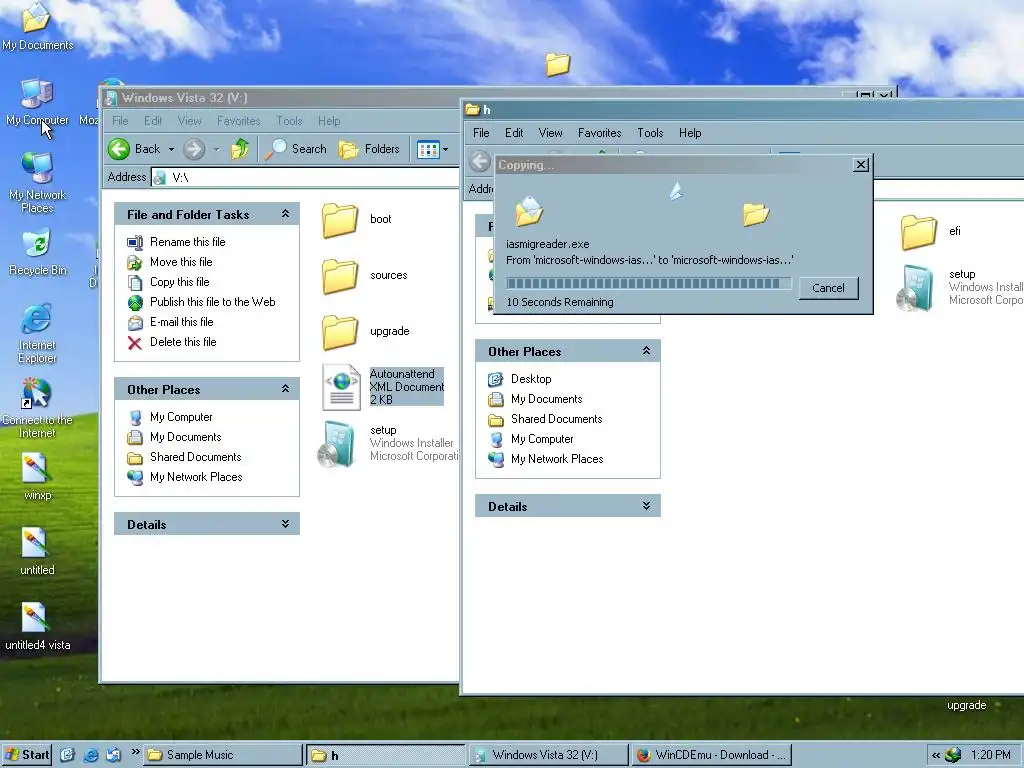Collapse Other Places in h window
1024x768 pixels.
click(x=646, y=351)
